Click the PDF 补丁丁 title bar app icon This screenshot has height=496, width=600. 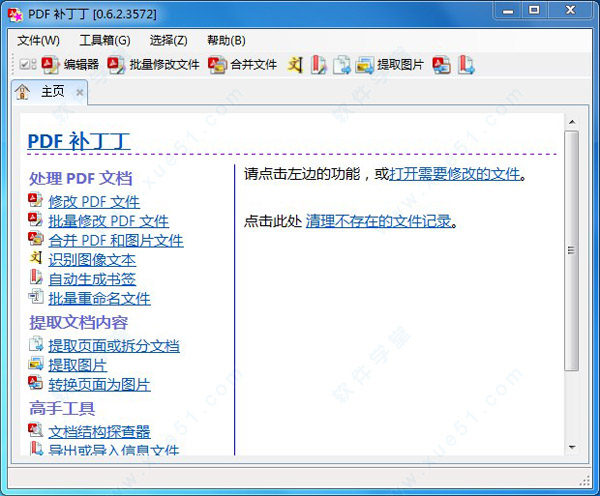pyautogui.click(x=15, y=15)
